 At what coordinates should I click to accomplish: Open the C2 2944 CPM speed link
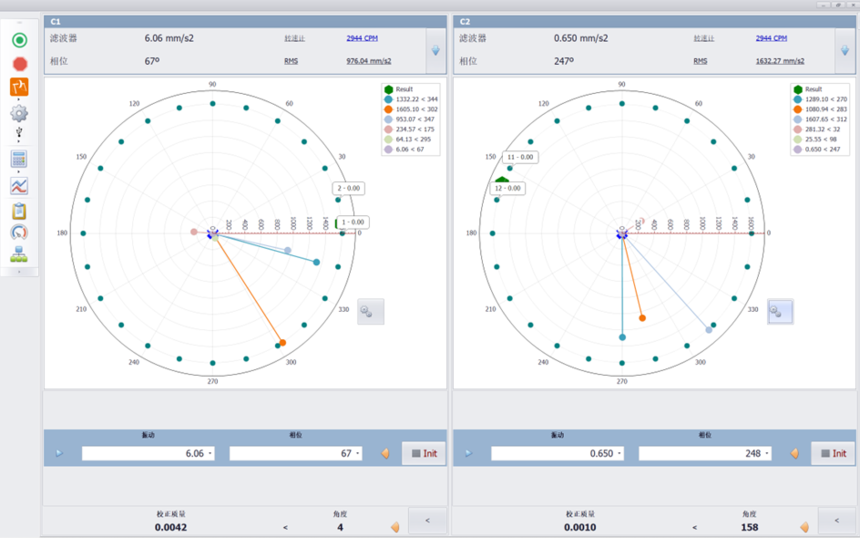[x=771, y=38]
